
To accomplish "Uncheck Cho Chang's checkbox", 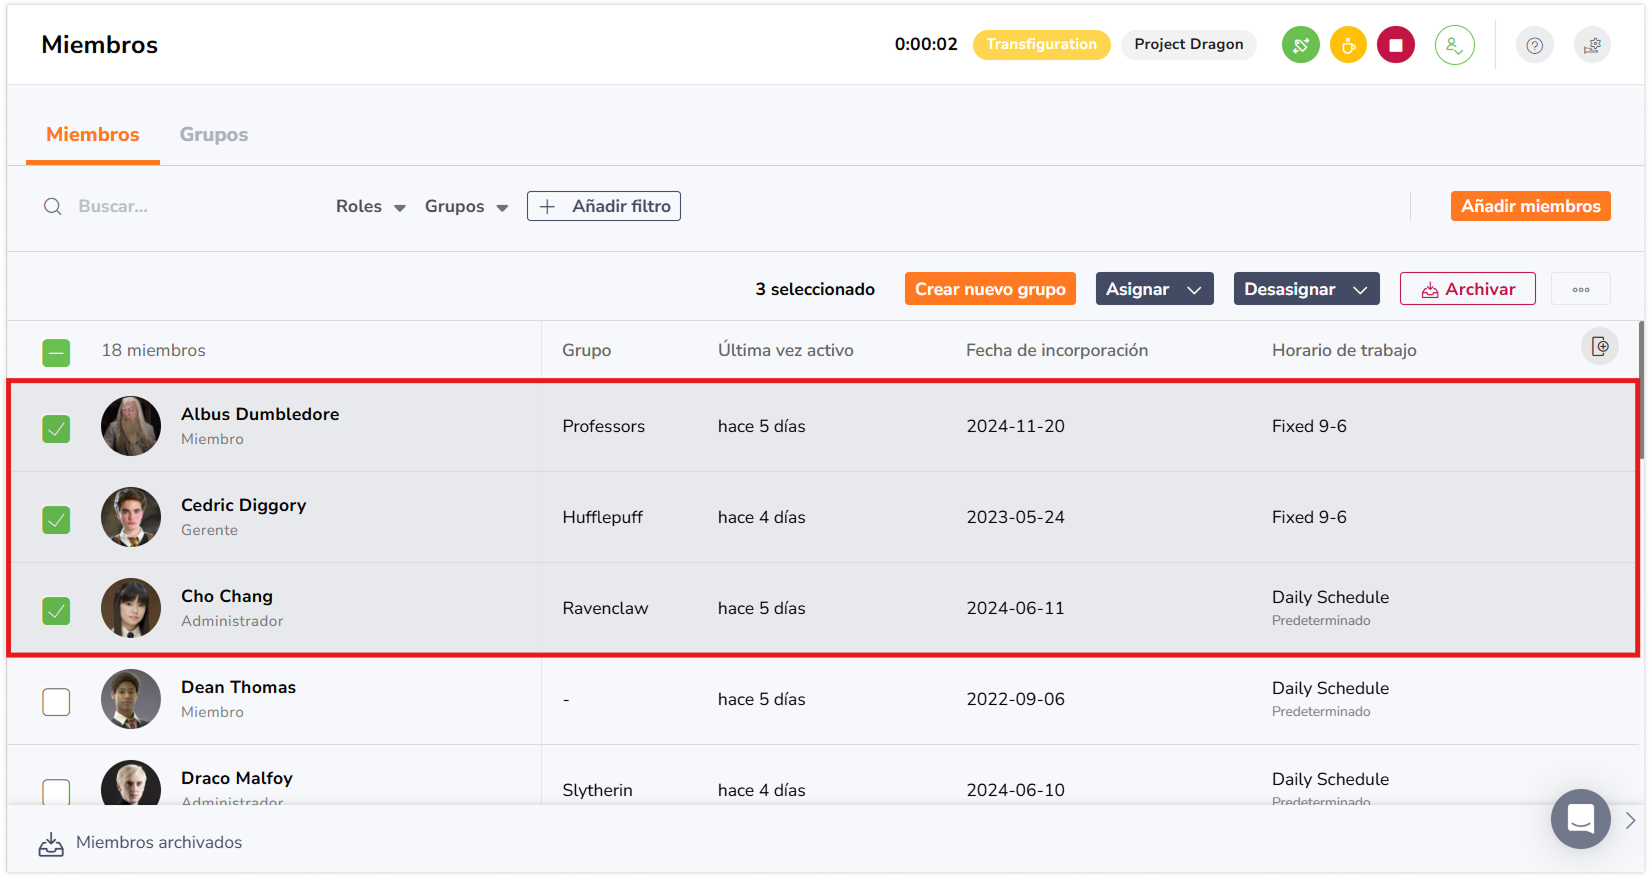I will (56, 611).
